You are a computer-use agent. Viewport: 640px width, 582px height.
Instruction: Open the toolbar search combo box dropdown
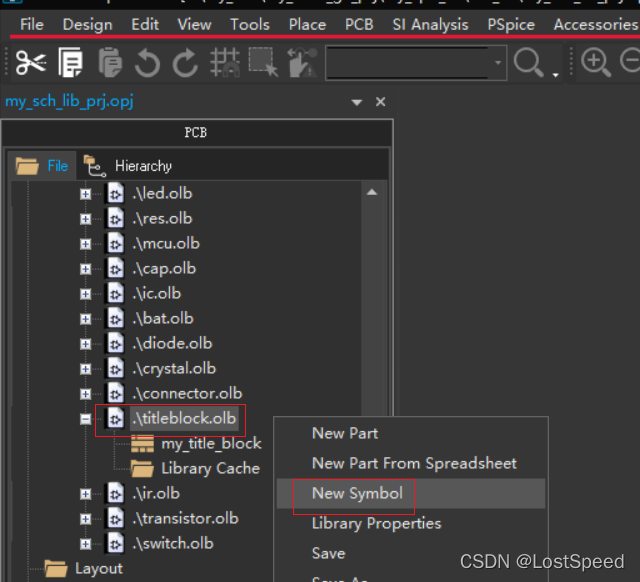coord(498,64)
